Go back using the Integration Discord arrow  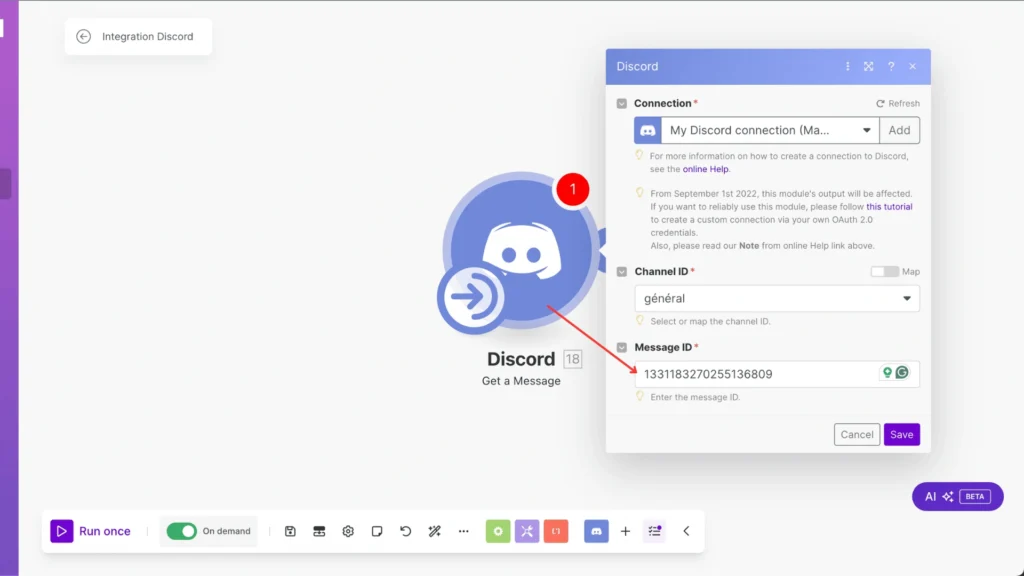click(x=84, y=37)
